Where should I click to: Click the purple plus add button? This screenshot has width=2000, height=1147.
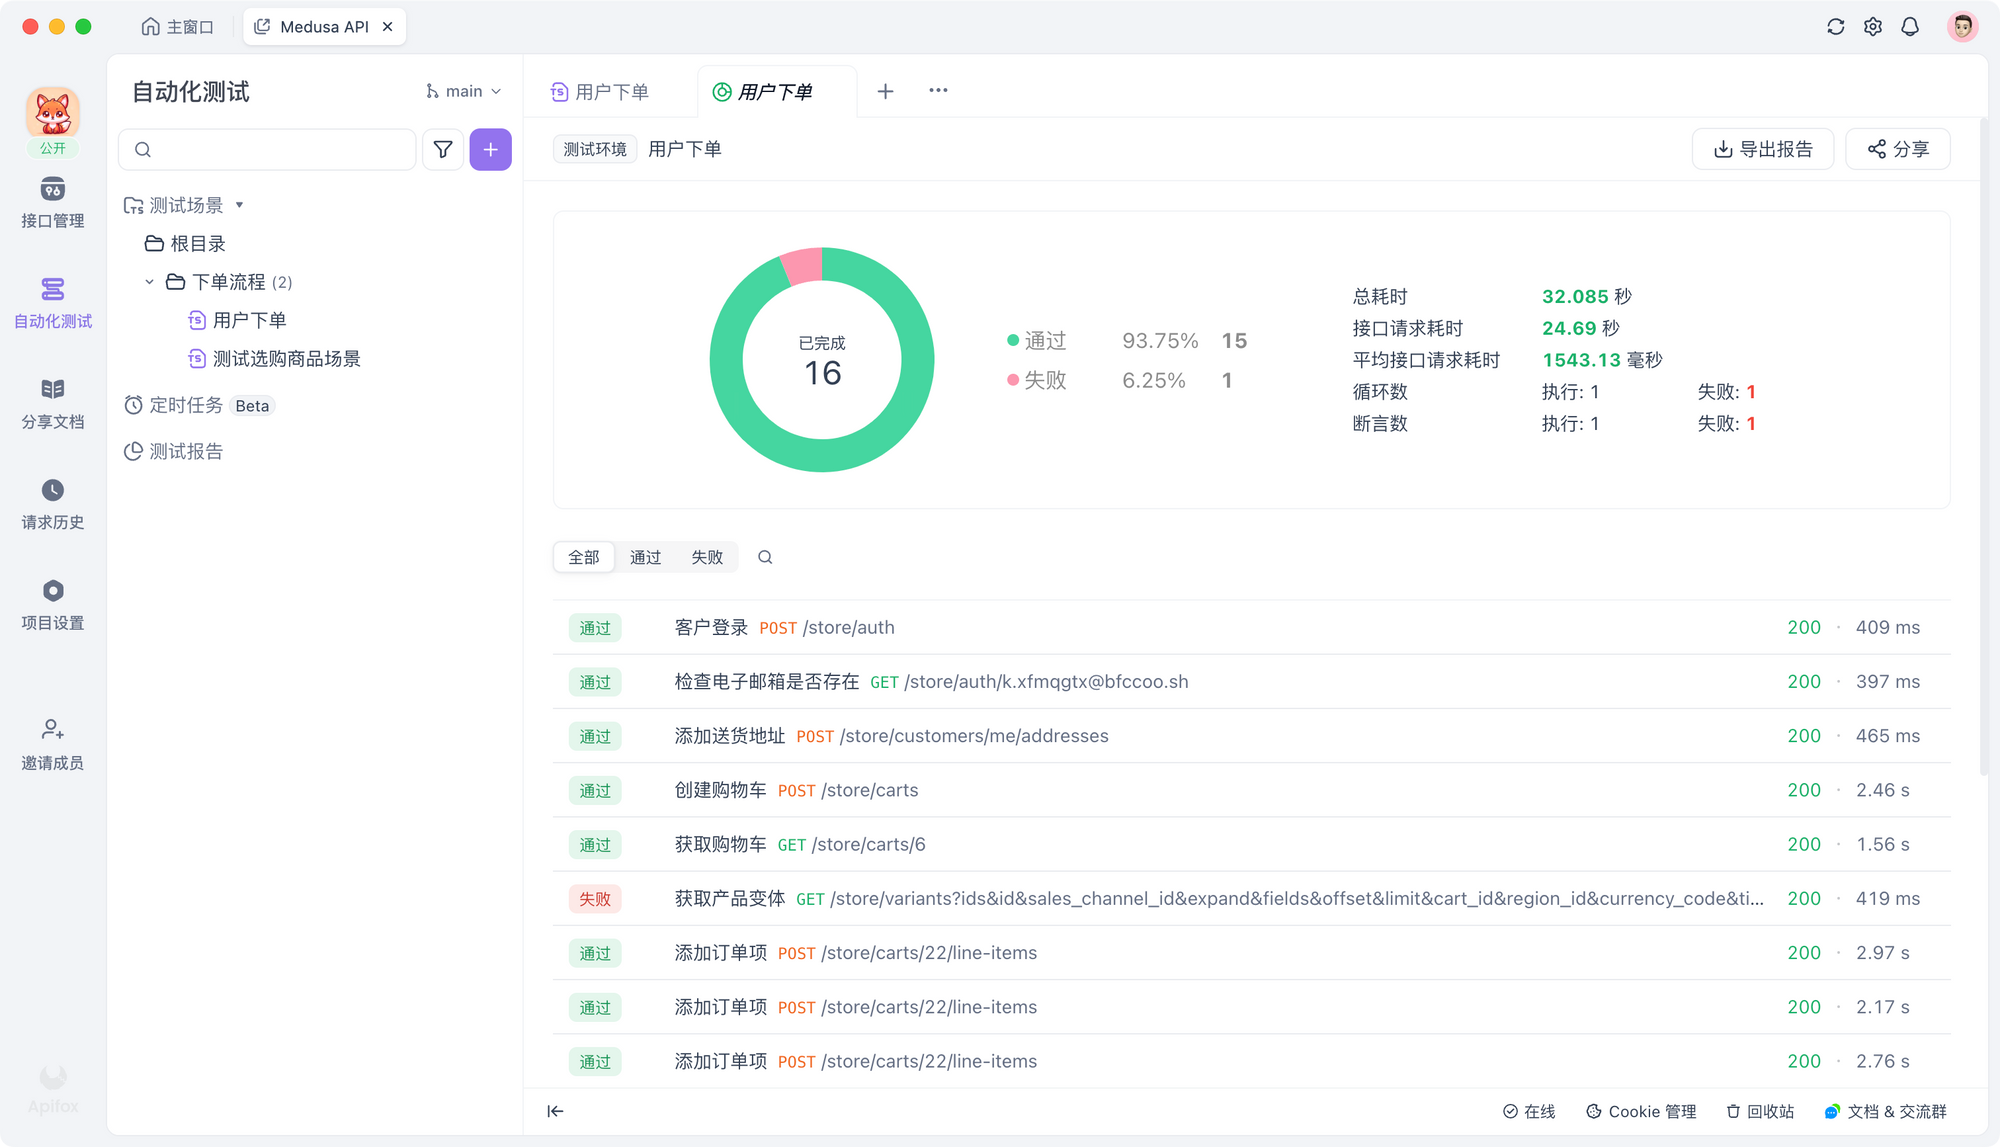490,150
